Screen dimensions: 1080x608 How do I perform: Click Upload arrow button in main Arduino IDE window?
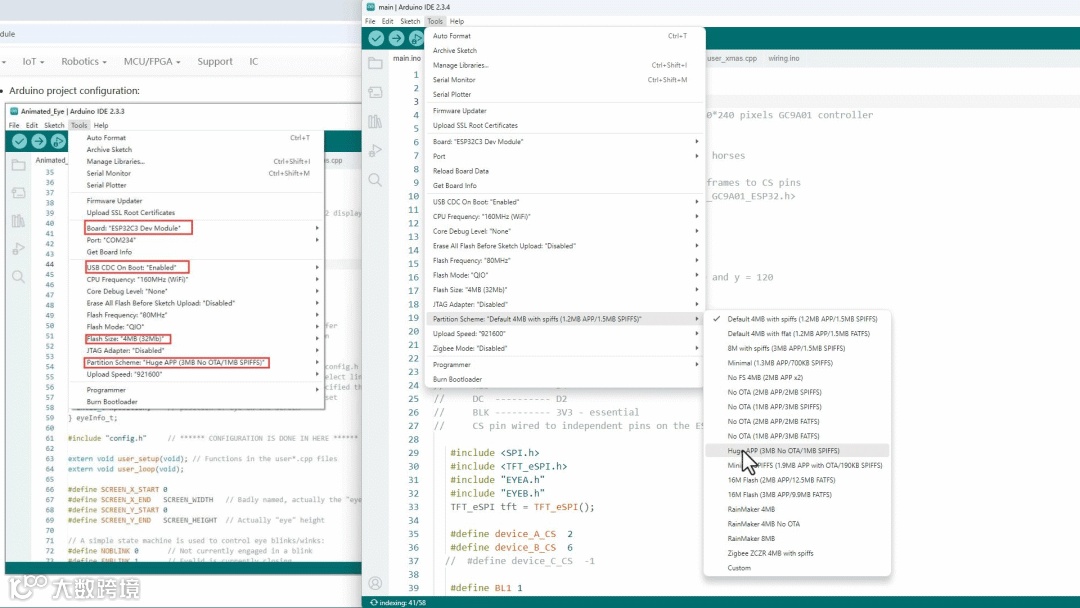click(x=396, y=38)
